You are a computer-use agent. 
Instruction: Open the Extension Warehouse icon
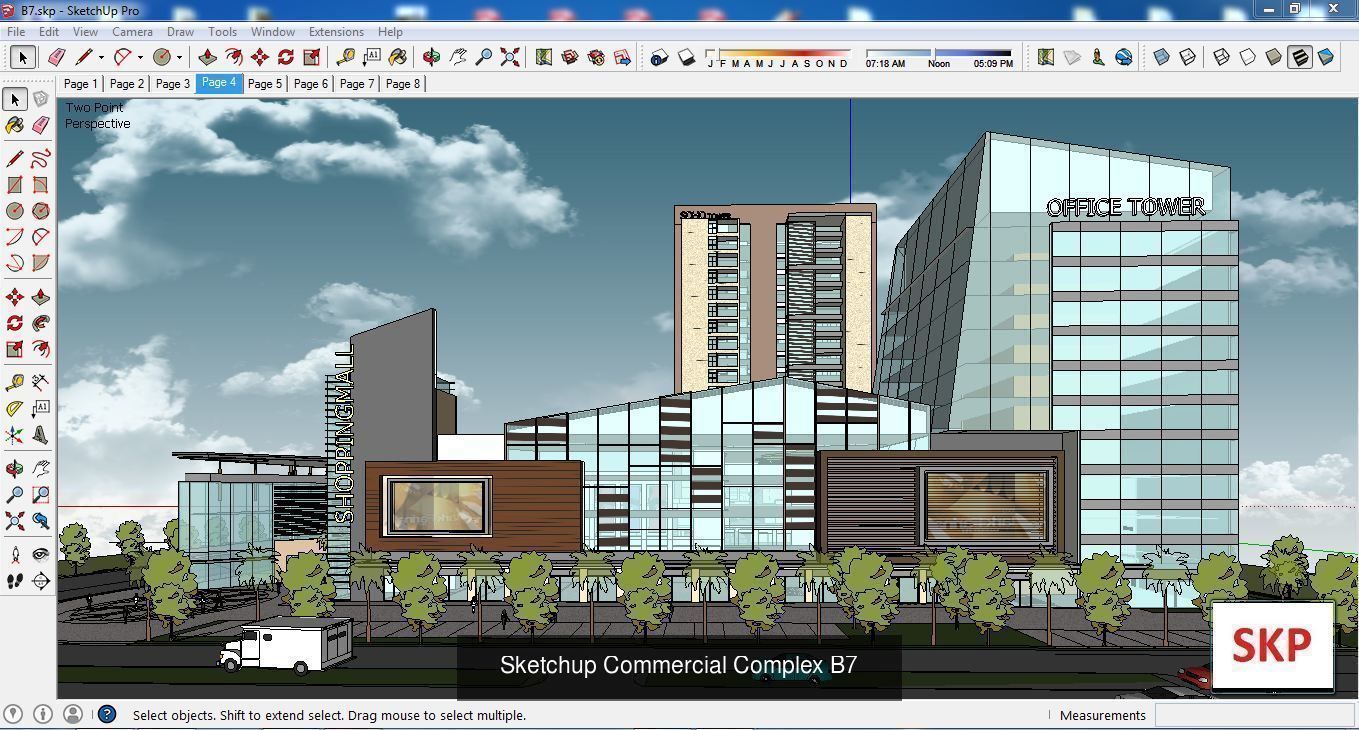tap(596, 57)
